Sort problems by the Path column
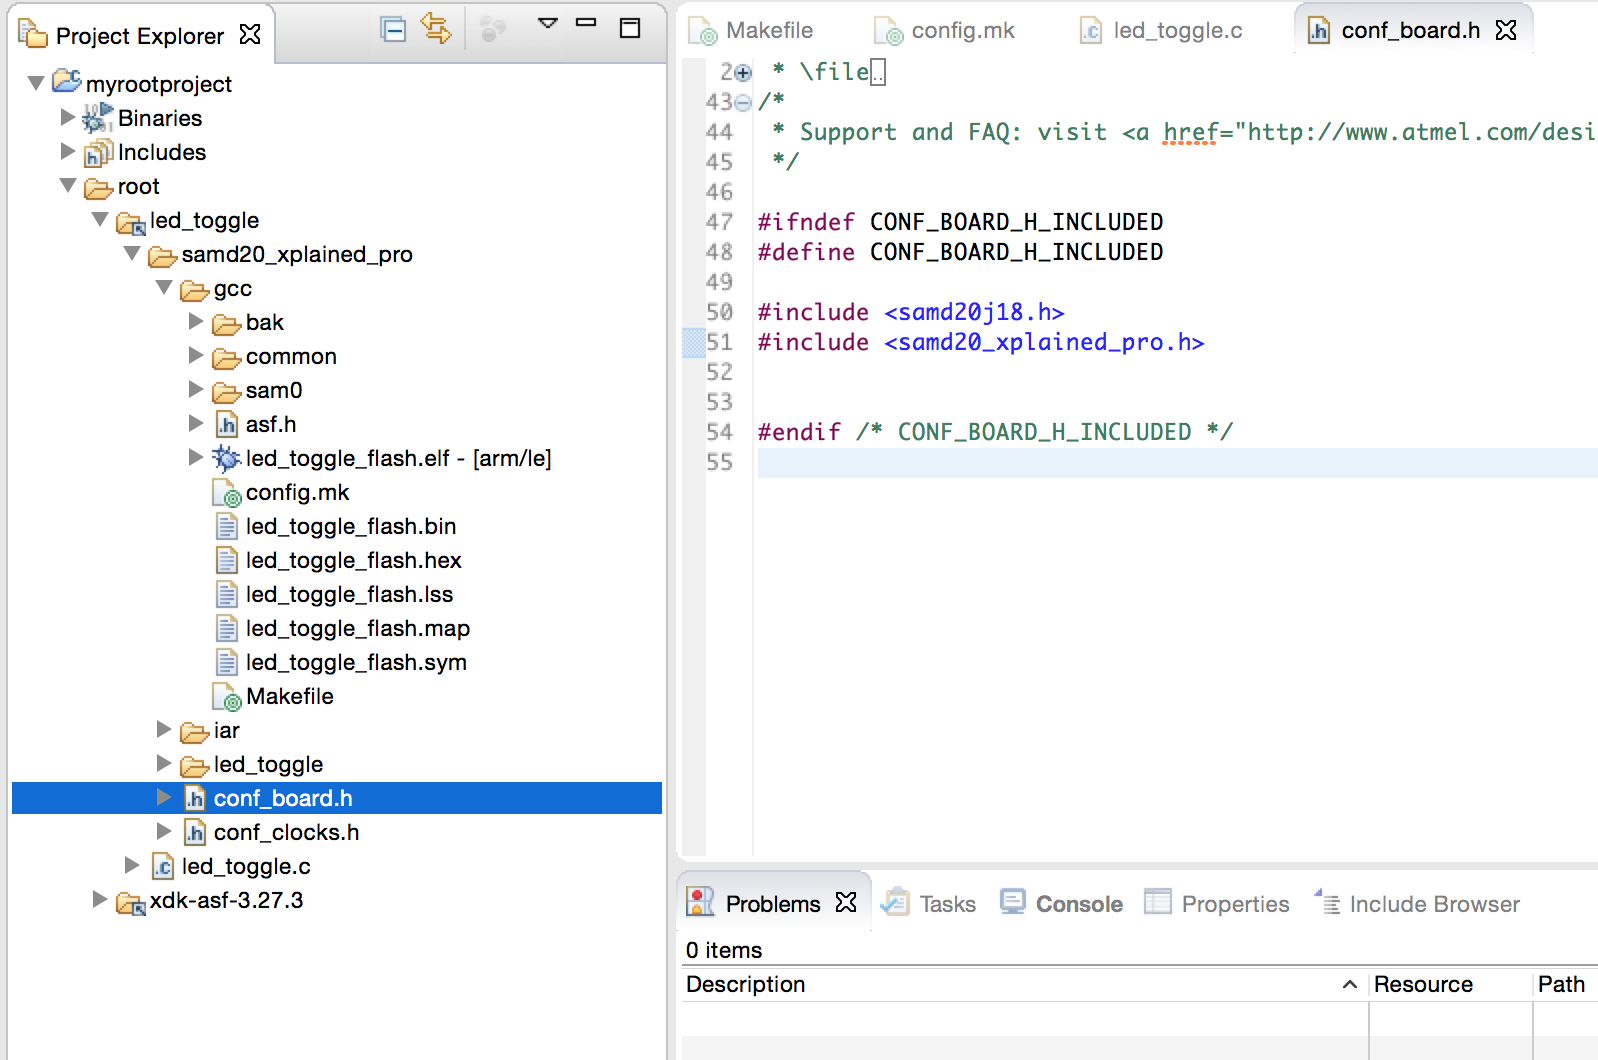 1566,984
